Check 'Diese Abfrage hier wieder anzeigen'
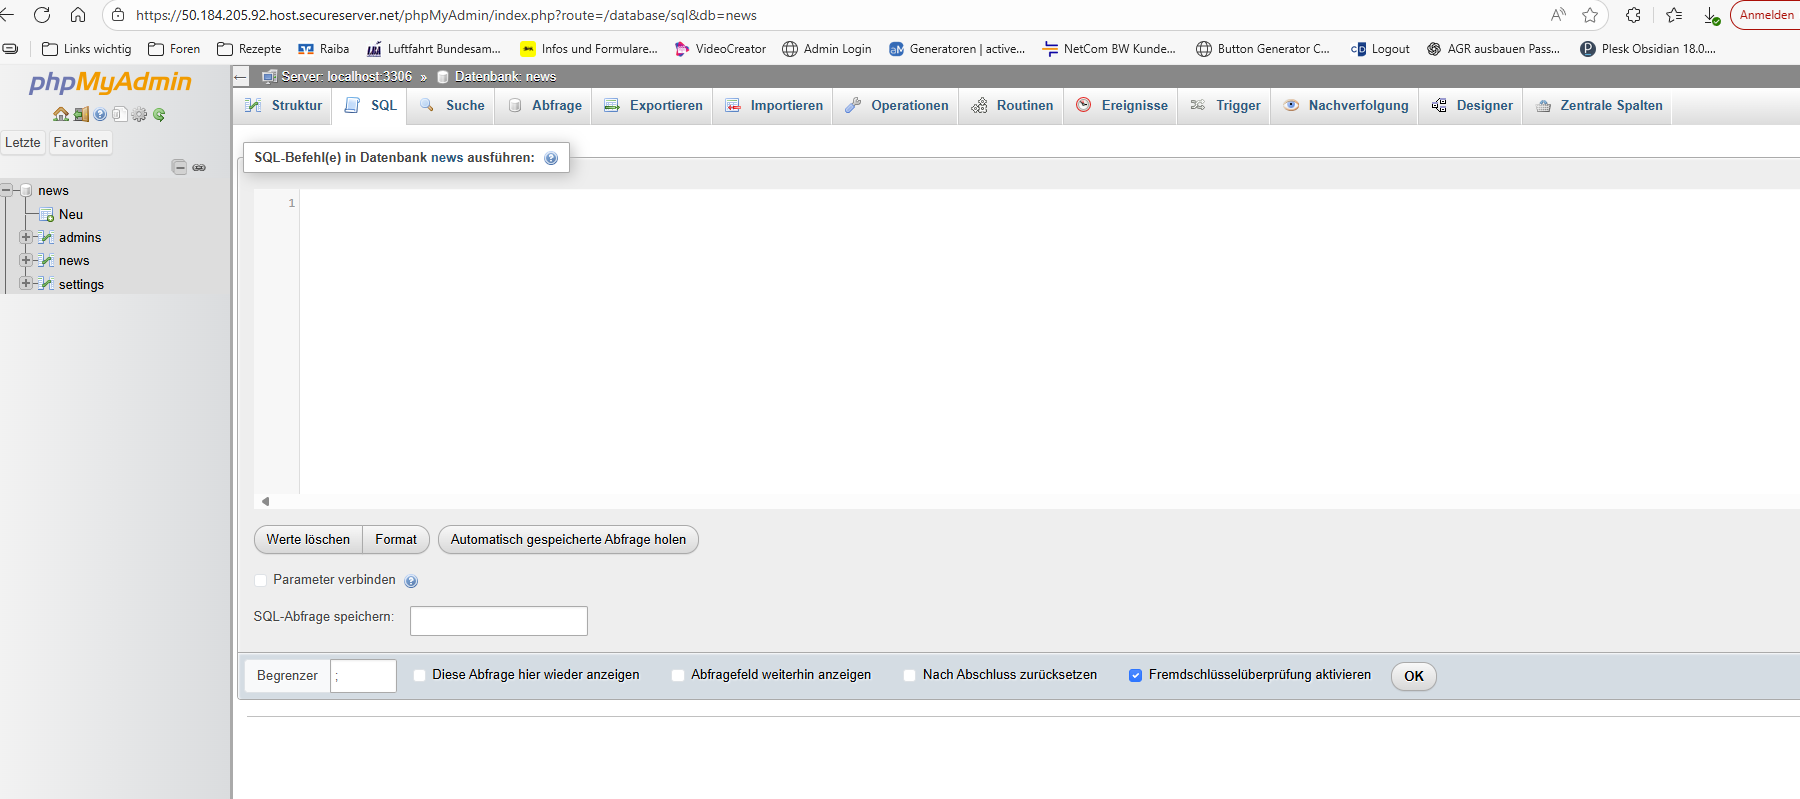The image size is (1800, 799). (420, 676)
